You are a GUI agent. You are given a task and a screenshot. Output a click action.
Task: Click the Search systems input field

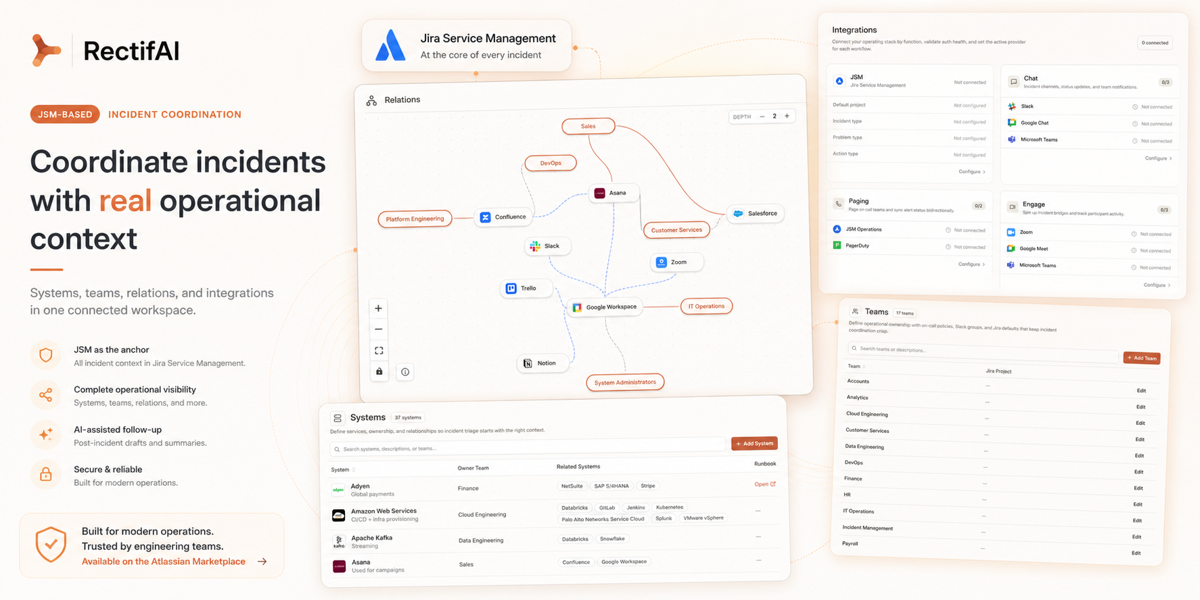pyautogui.click(x=529, y=449)
